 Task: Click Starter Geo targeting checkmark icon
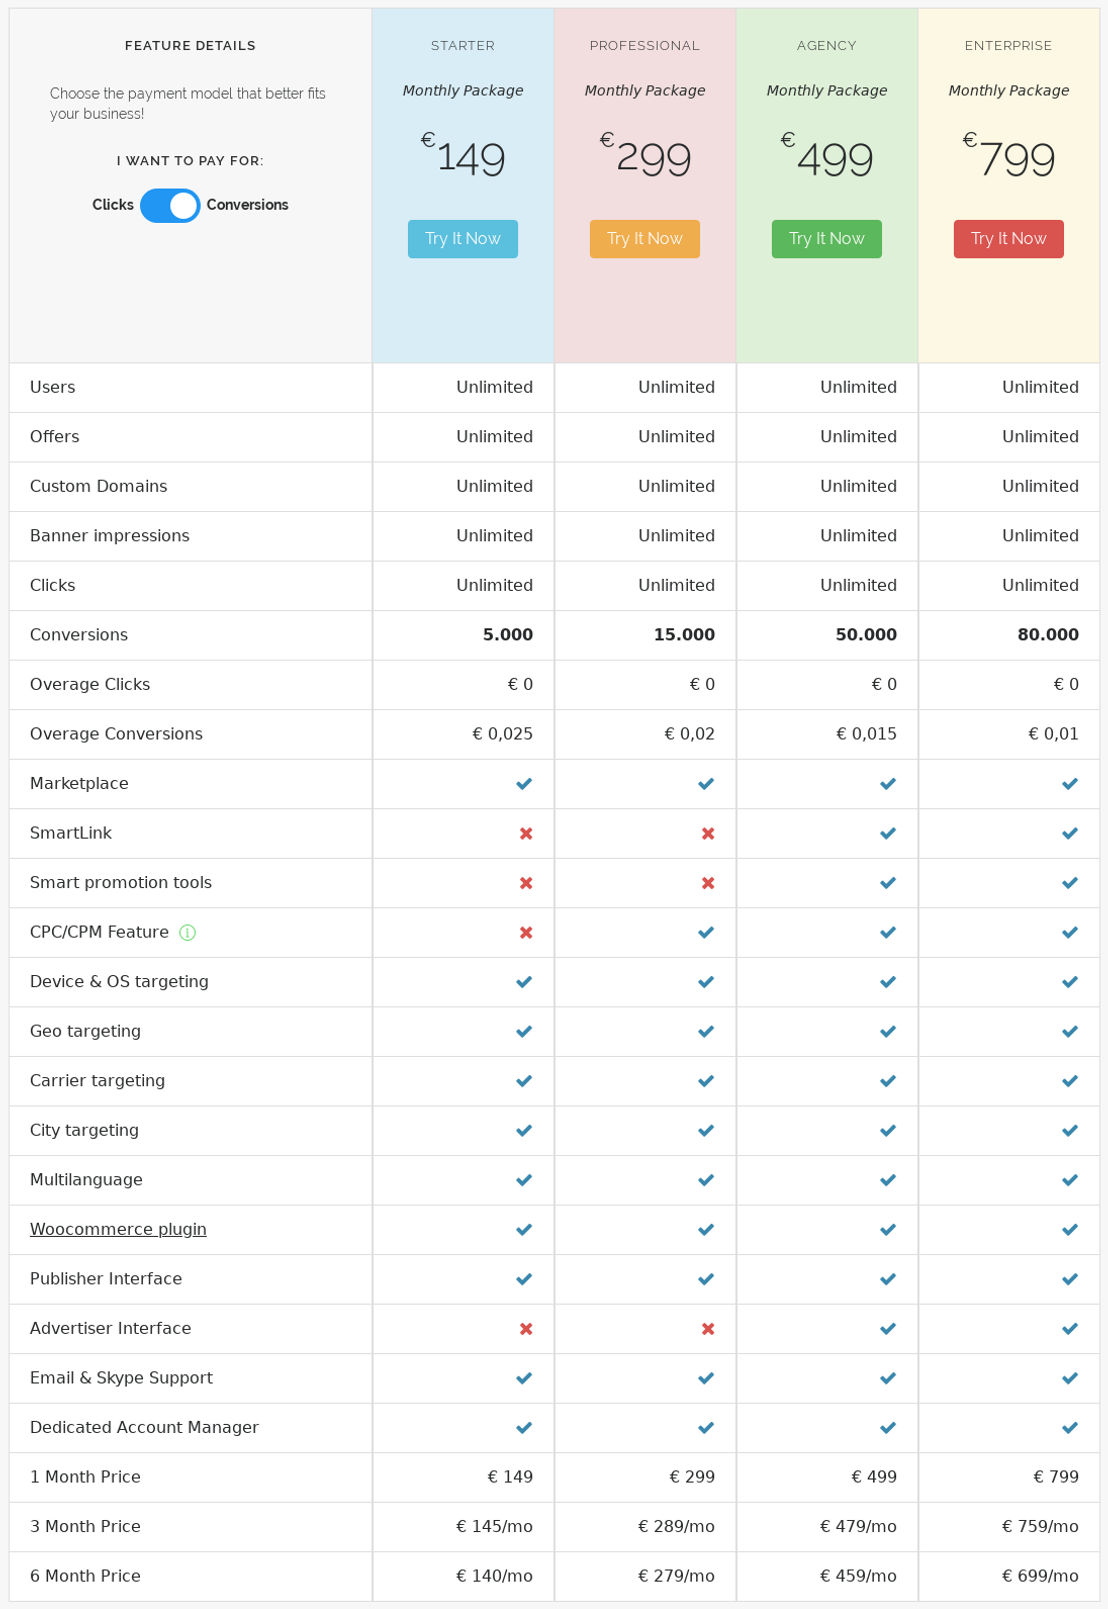[x=524, y=1031]
